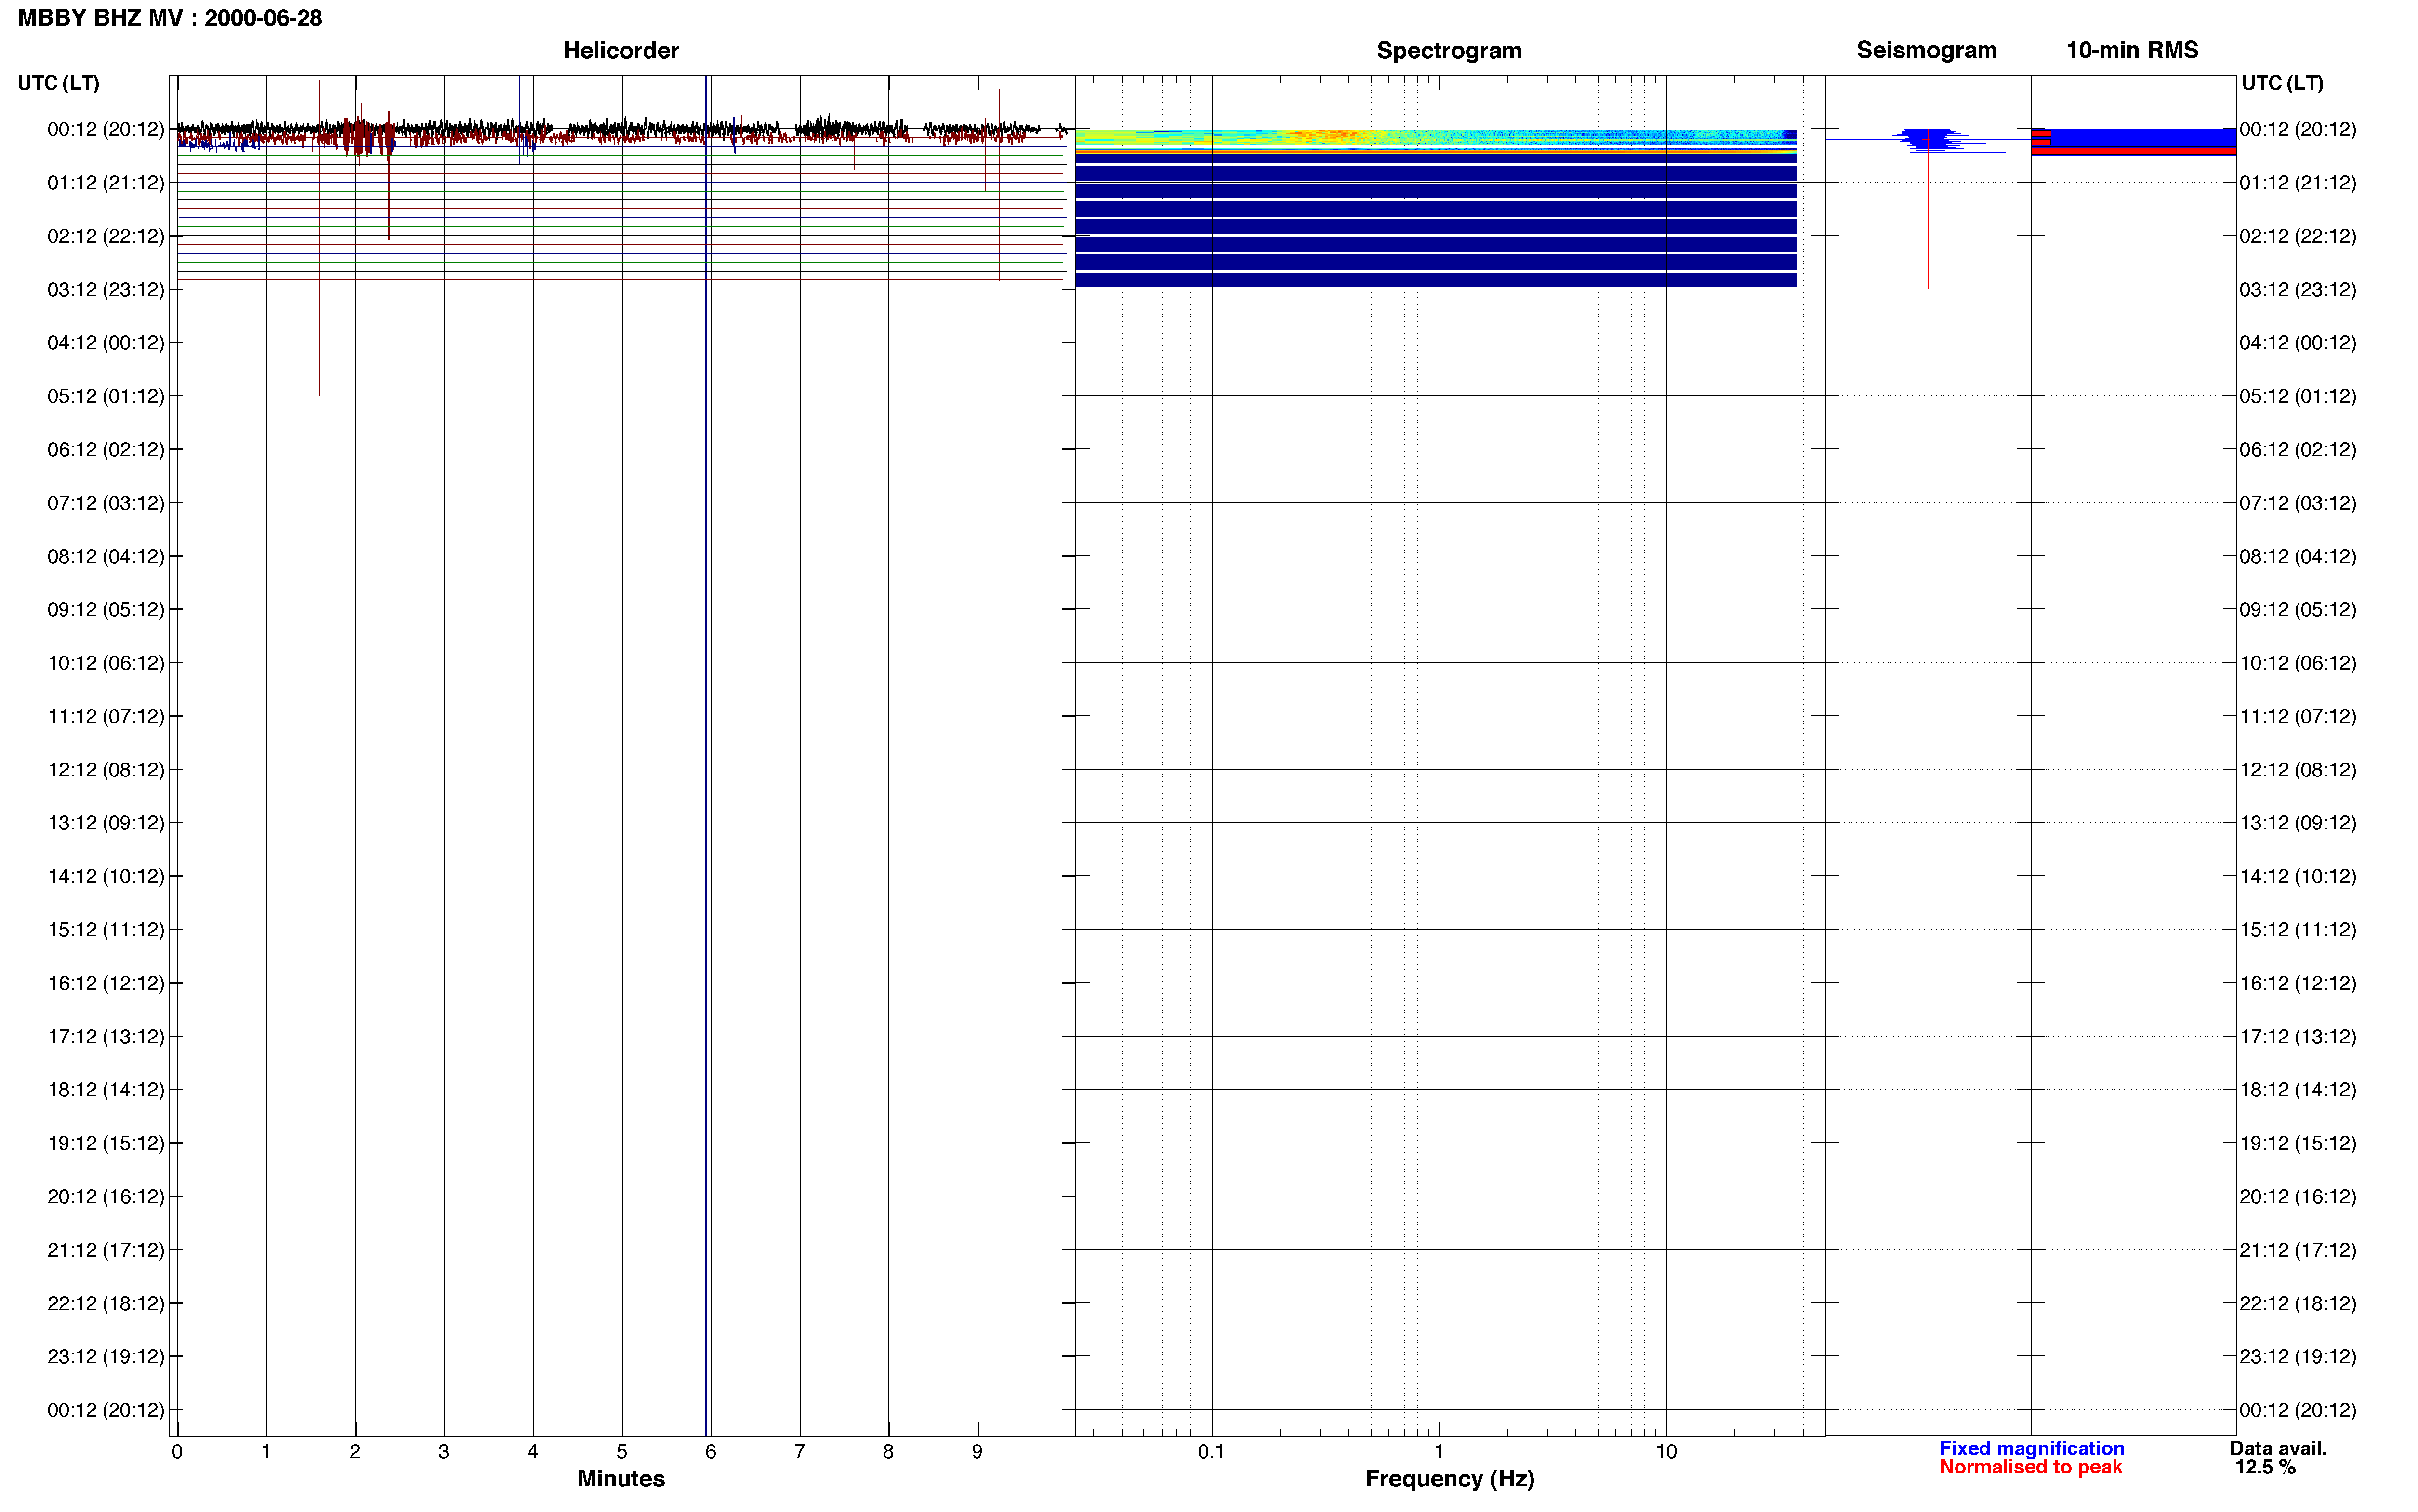The height and width of the screenshot is (1512, 2418).
Task: Click left time label '06:12 (02:12)'
Action: tap(105, 450)
